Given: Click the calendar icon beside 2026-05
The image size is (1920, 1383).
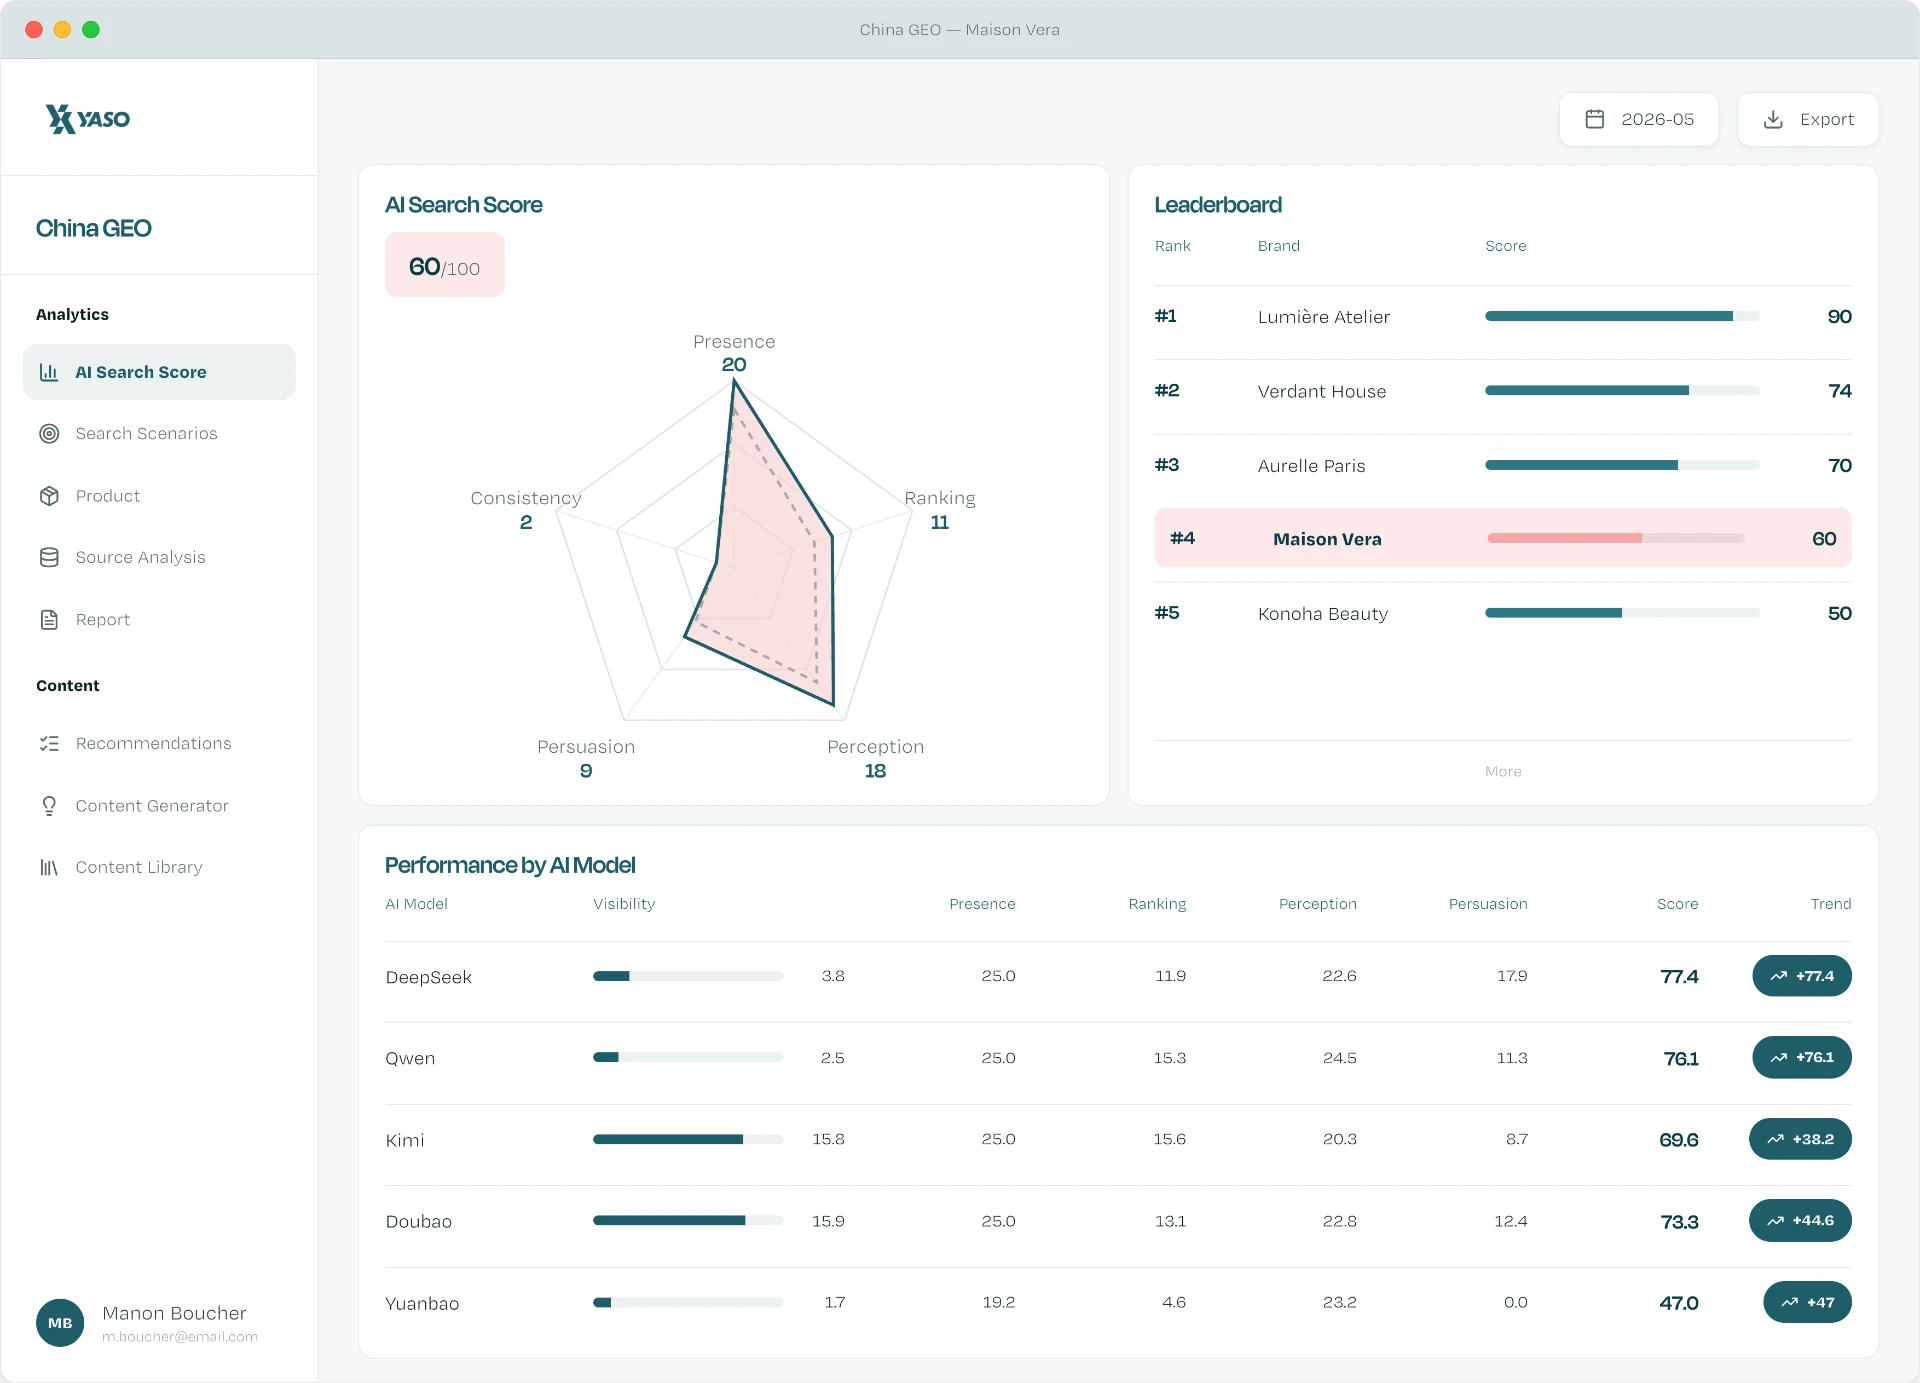Looking at the screenshot, I should pyautogui.click(x=1595, y=119).
